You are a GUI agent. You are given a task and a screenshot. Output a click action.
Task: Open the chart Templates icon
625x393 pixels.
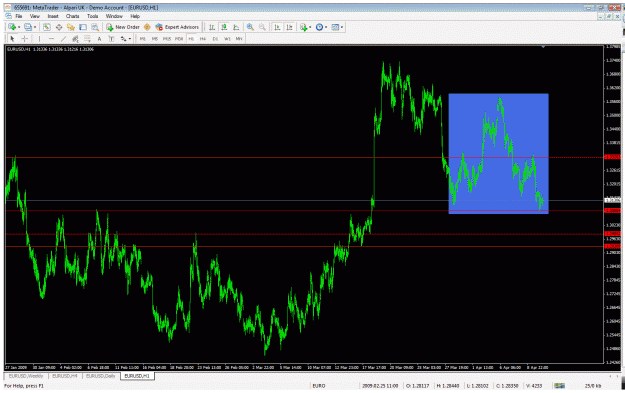(335, 27)
